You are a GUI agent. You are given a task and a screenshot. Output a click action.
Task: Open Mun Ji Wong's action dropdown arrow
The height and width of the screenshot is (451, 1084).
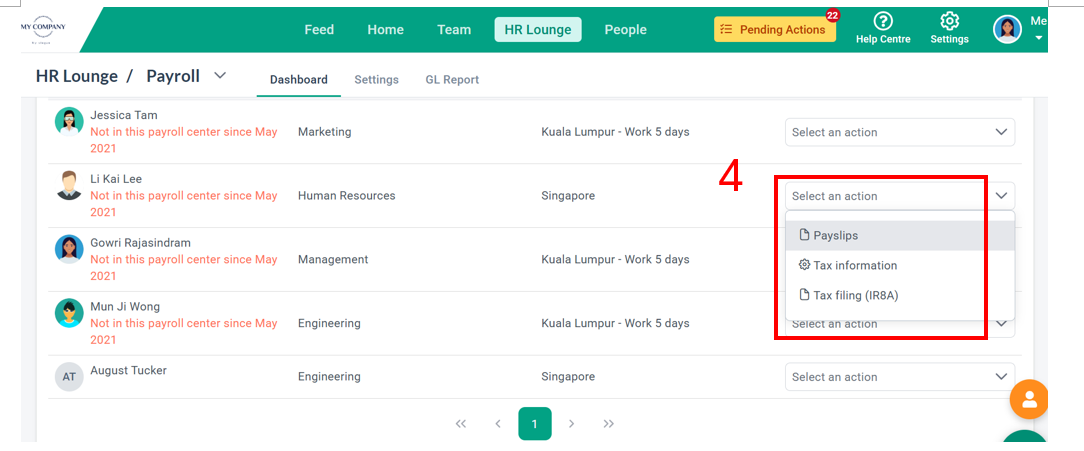(1001, 323)
